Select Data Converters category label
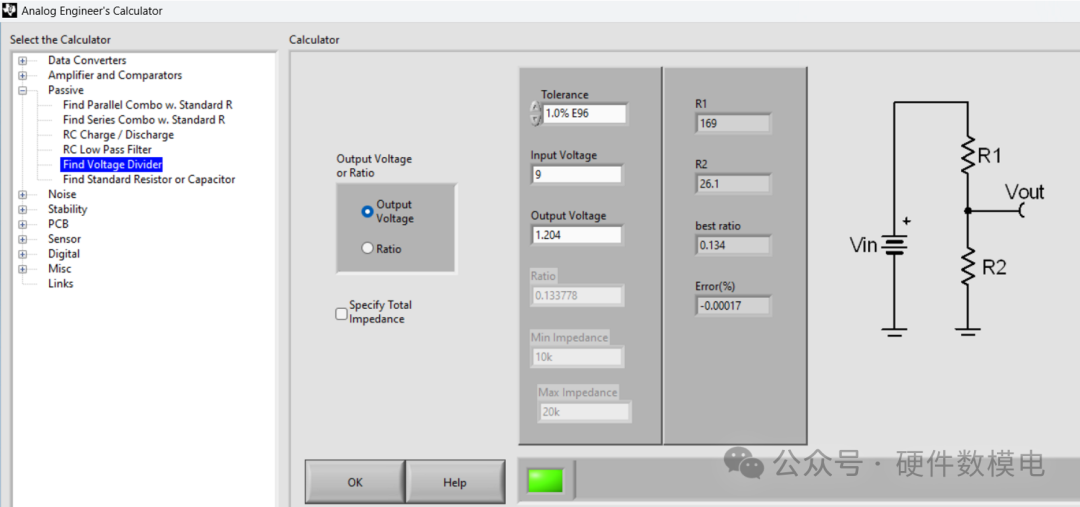The width and height of the screenshot is (1080, 507). click(87, 61)
